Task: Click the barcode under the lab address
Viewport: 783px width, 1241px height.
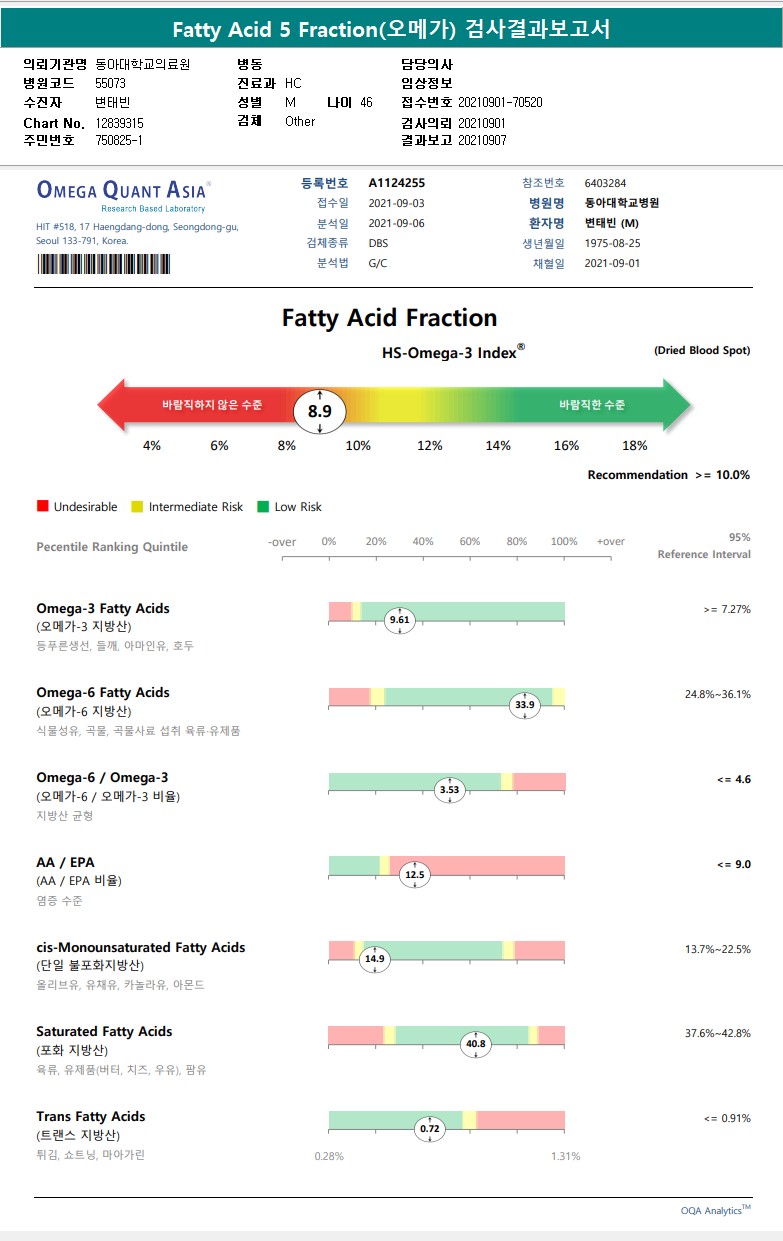Action: click(x=104, y=264)
